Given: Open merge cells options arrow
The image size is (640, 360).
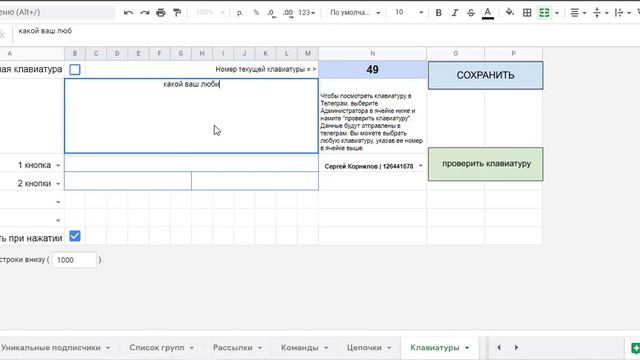Looking at the screenshot, I should (557, 13).
